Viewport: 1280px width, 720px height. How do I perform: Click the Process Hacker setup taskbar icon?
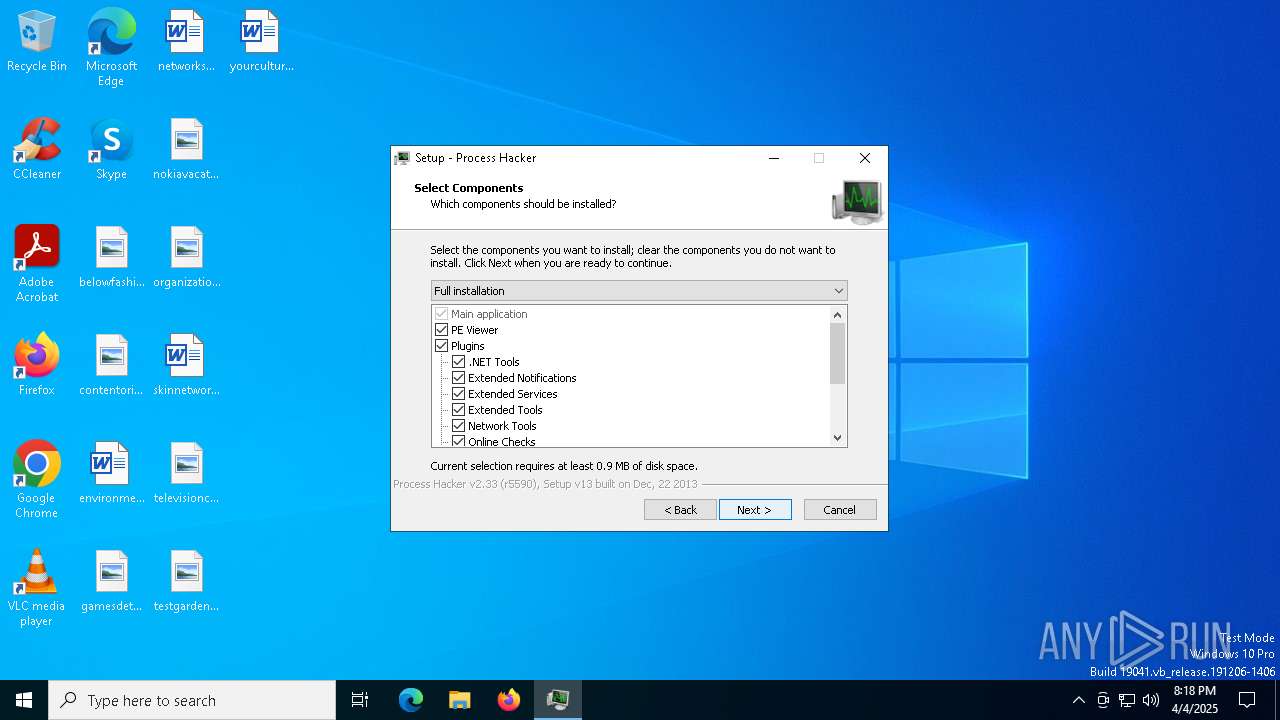pyautogui.click(x=557, y=700)
